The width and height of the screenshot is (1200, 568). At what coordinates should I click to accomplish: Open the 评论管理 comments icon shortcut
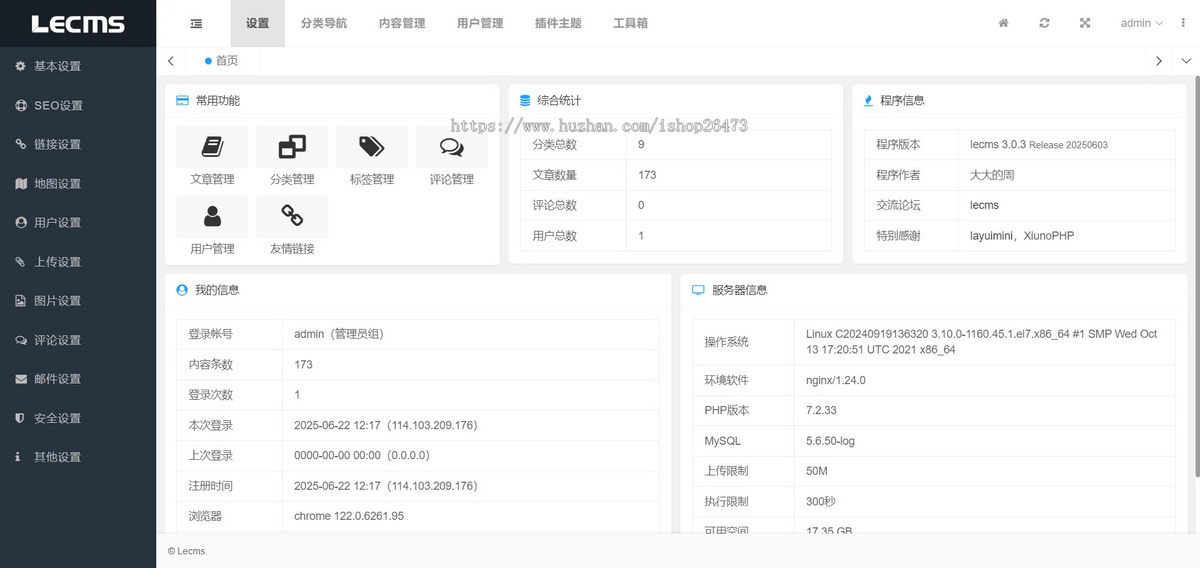pos(452,147)
